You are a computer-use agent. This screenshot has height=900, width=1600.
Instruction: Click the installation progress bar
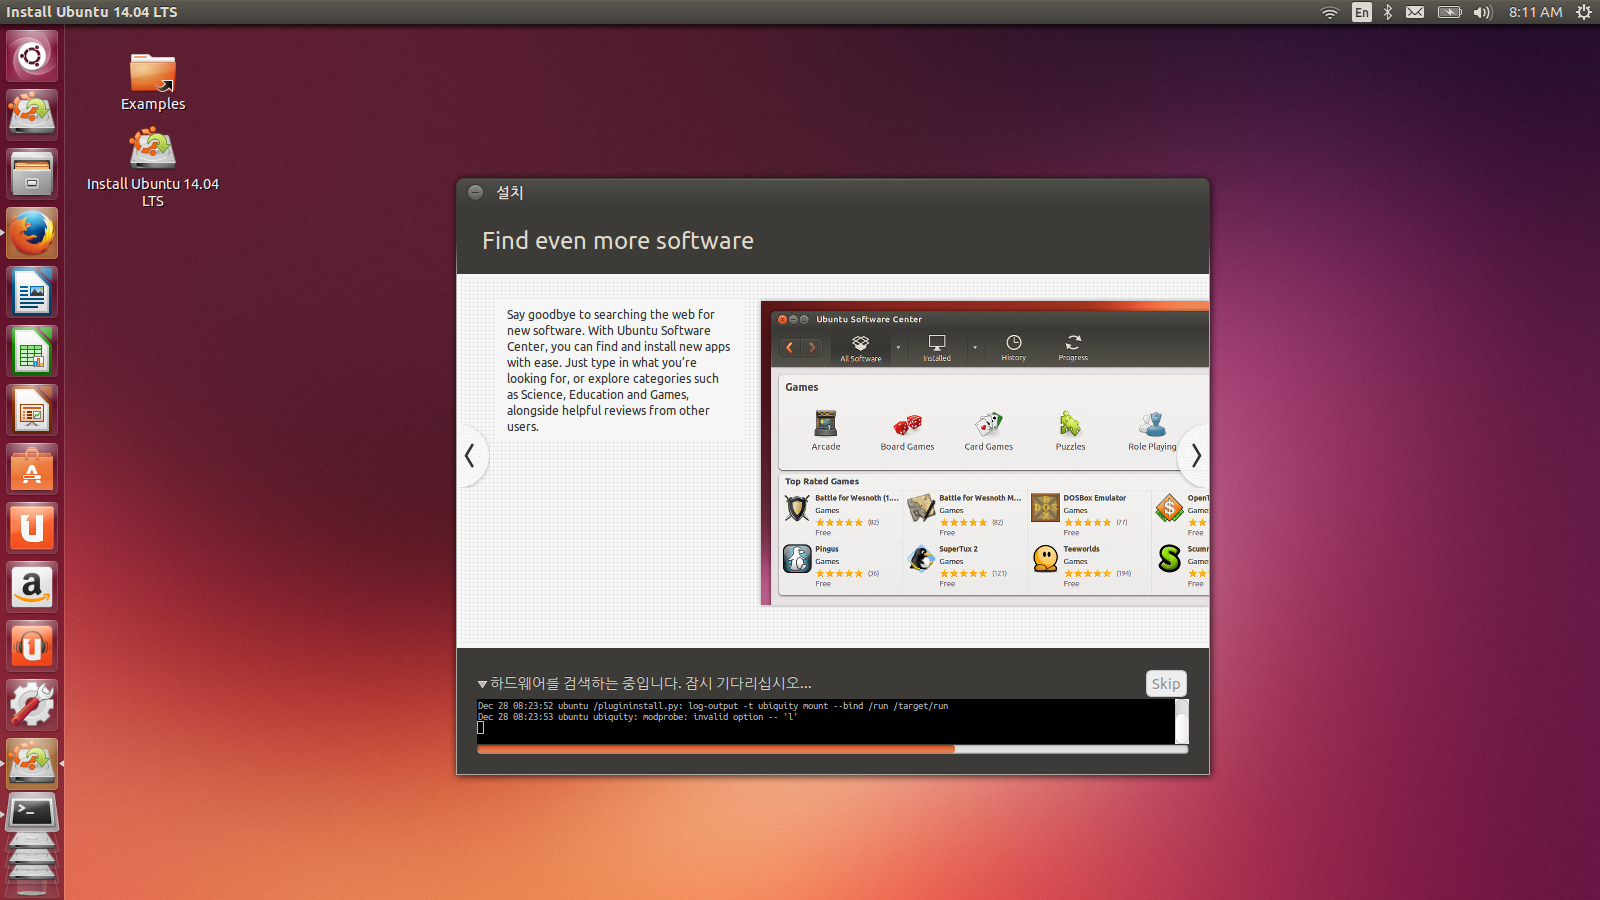(x=834, y=748)
